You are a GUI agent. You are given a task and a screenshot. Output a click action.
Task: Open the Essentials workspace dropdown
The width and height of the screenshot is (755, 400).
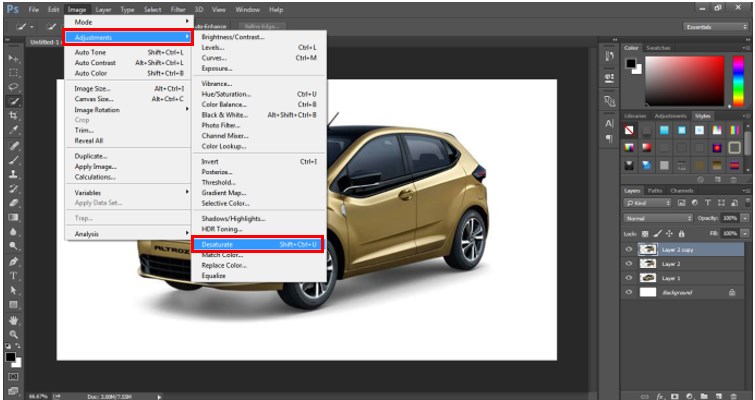point(715,27)
